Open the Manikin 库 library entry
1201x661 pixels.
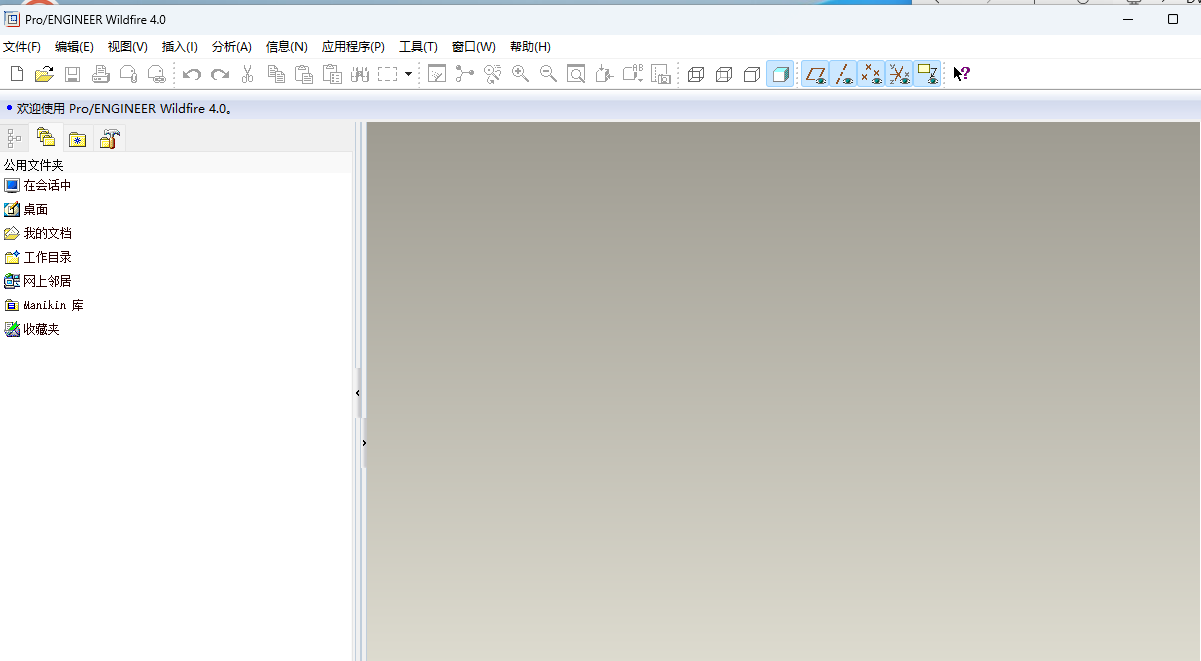(x=44, y=306)
